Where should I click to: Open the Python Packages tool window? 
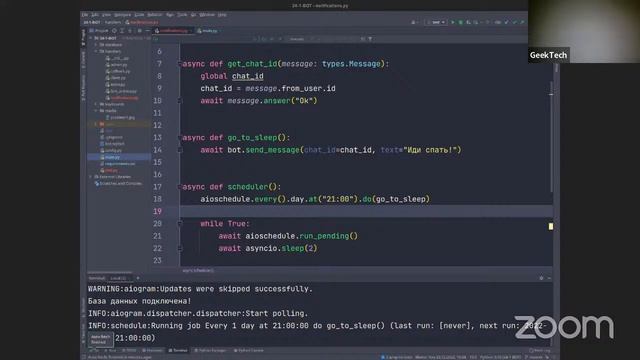pos(210,351)
